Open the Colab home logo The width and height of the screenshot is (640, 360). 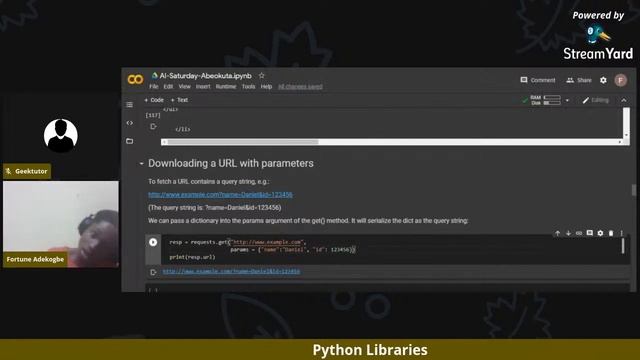click(x=136, y=79)
